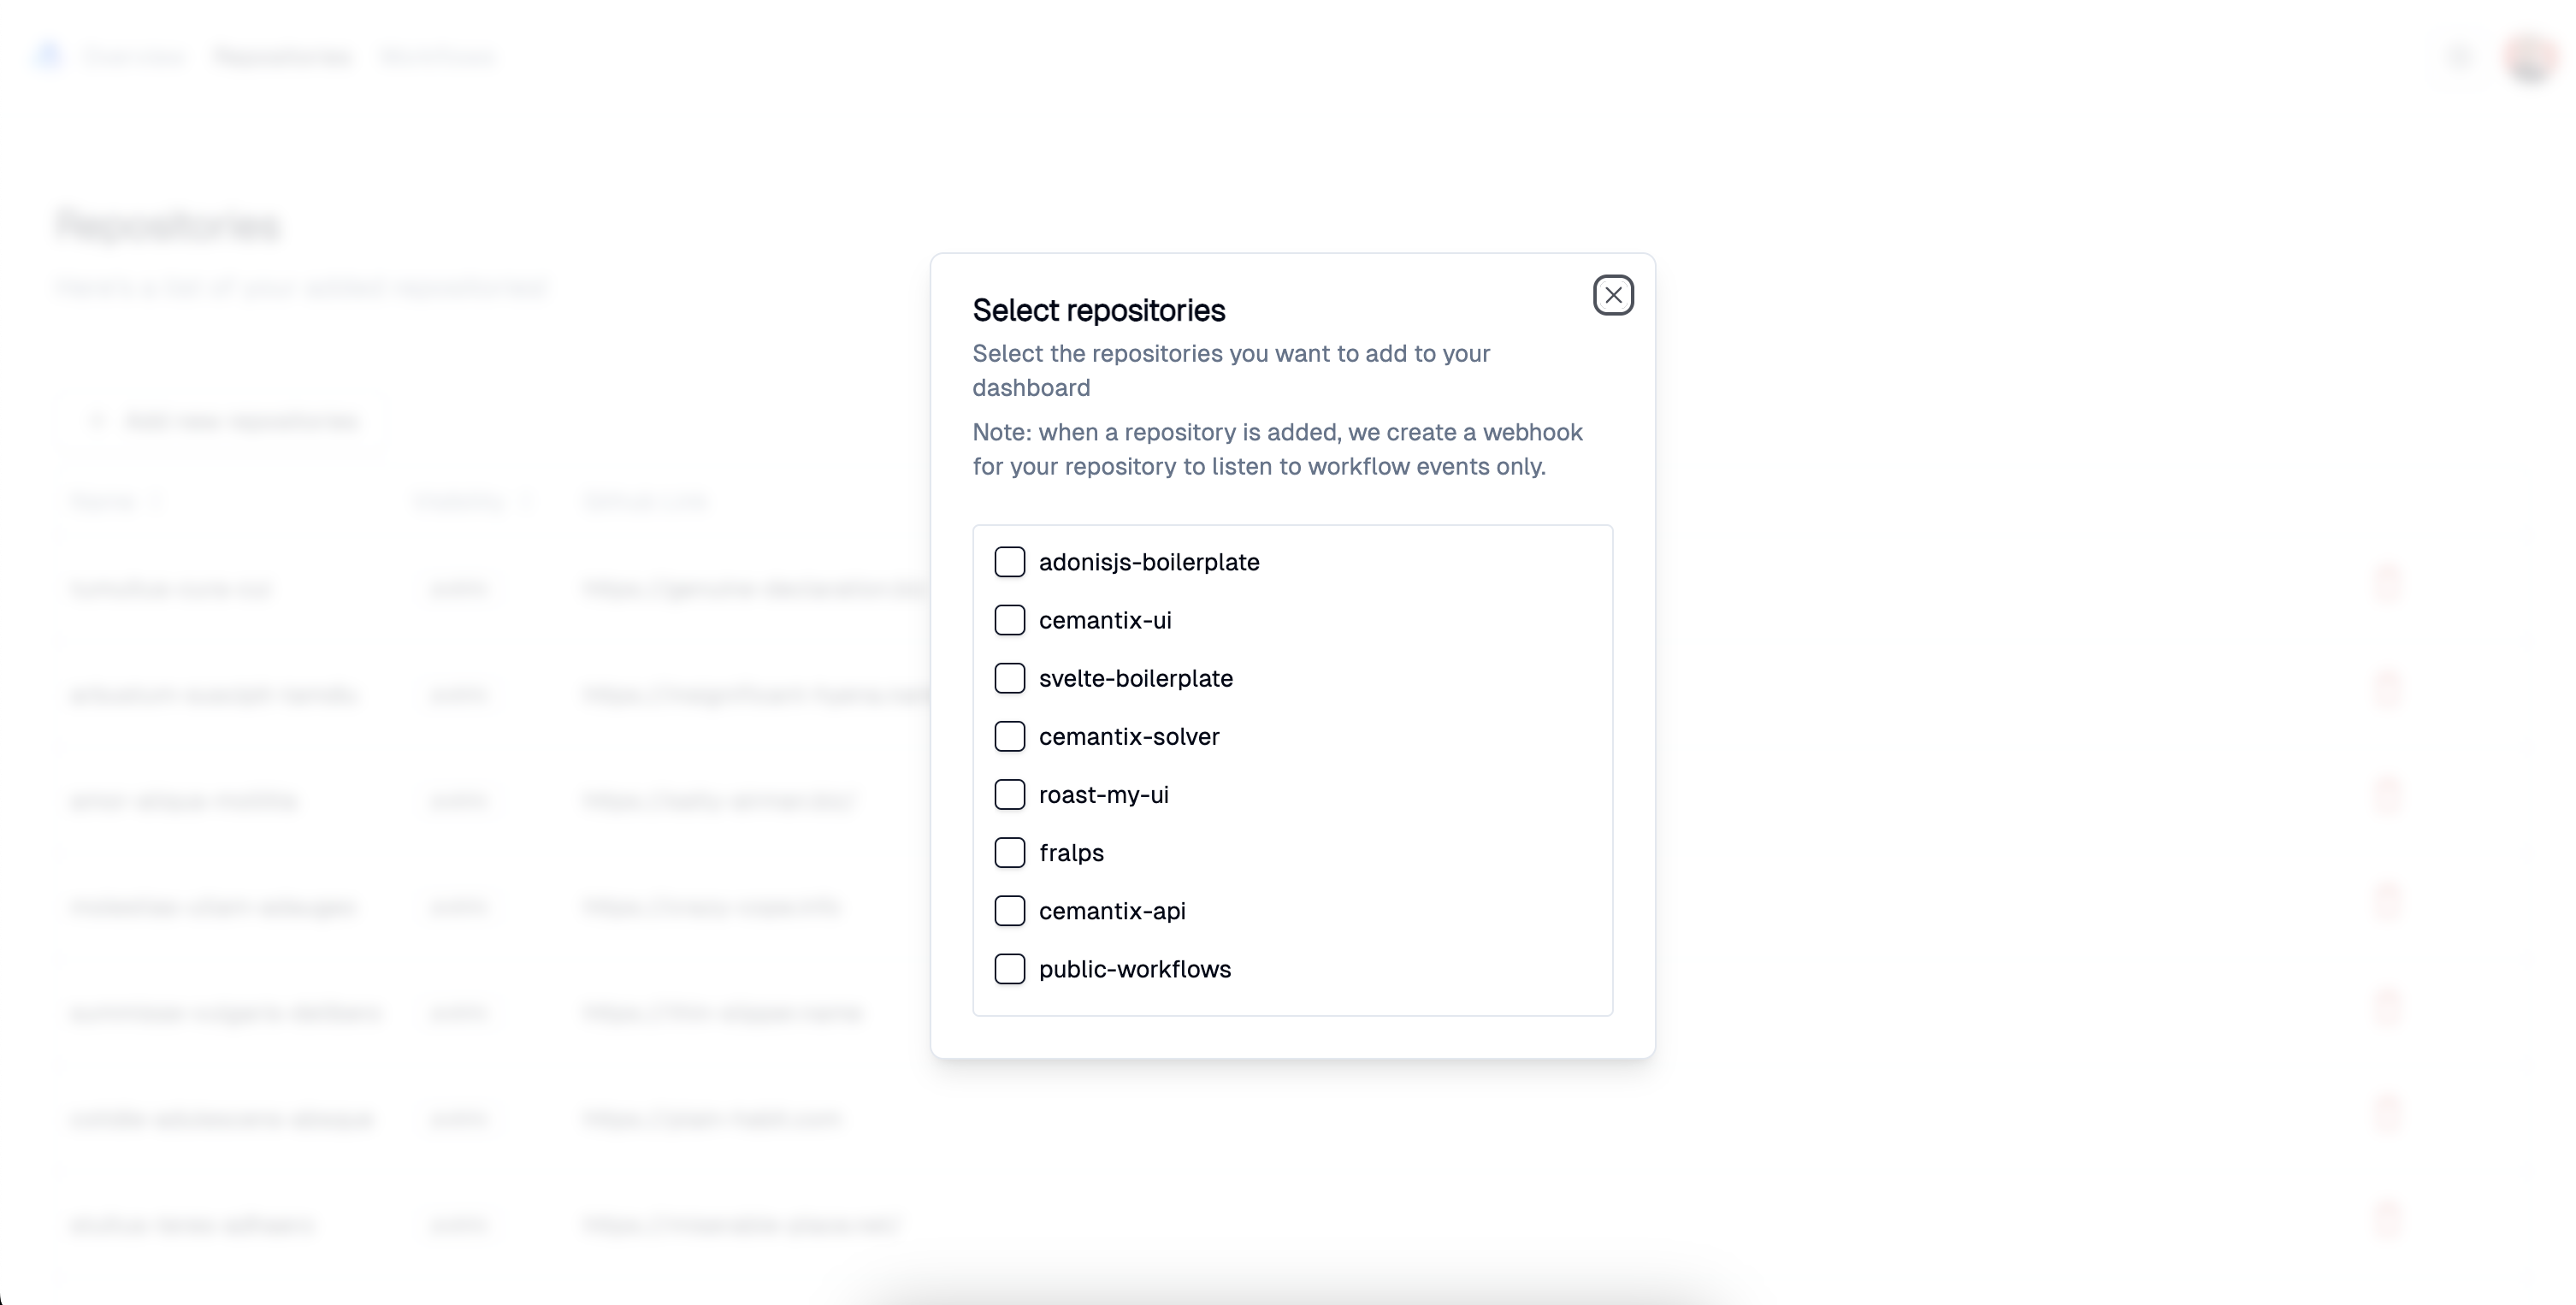Click the red delete icon in first row
Image resolution: width=2576 pixels, height=1305 pixels.
click(2387, 583)
